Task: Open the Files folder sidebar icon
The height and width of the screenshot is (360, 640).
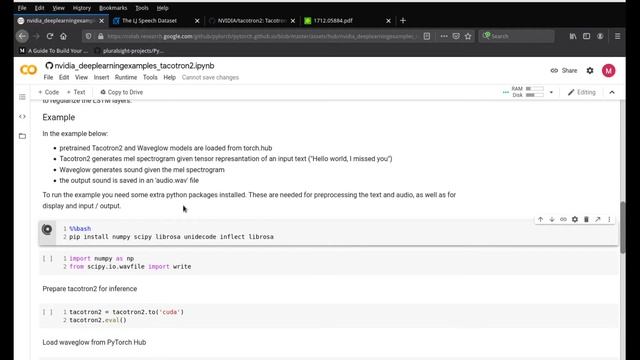Action: pos(22,136)
